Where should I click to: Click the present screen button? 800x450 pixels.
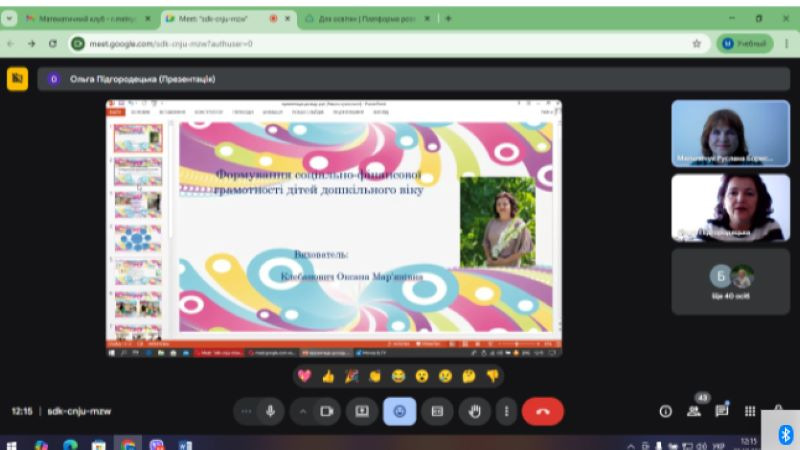362,411
